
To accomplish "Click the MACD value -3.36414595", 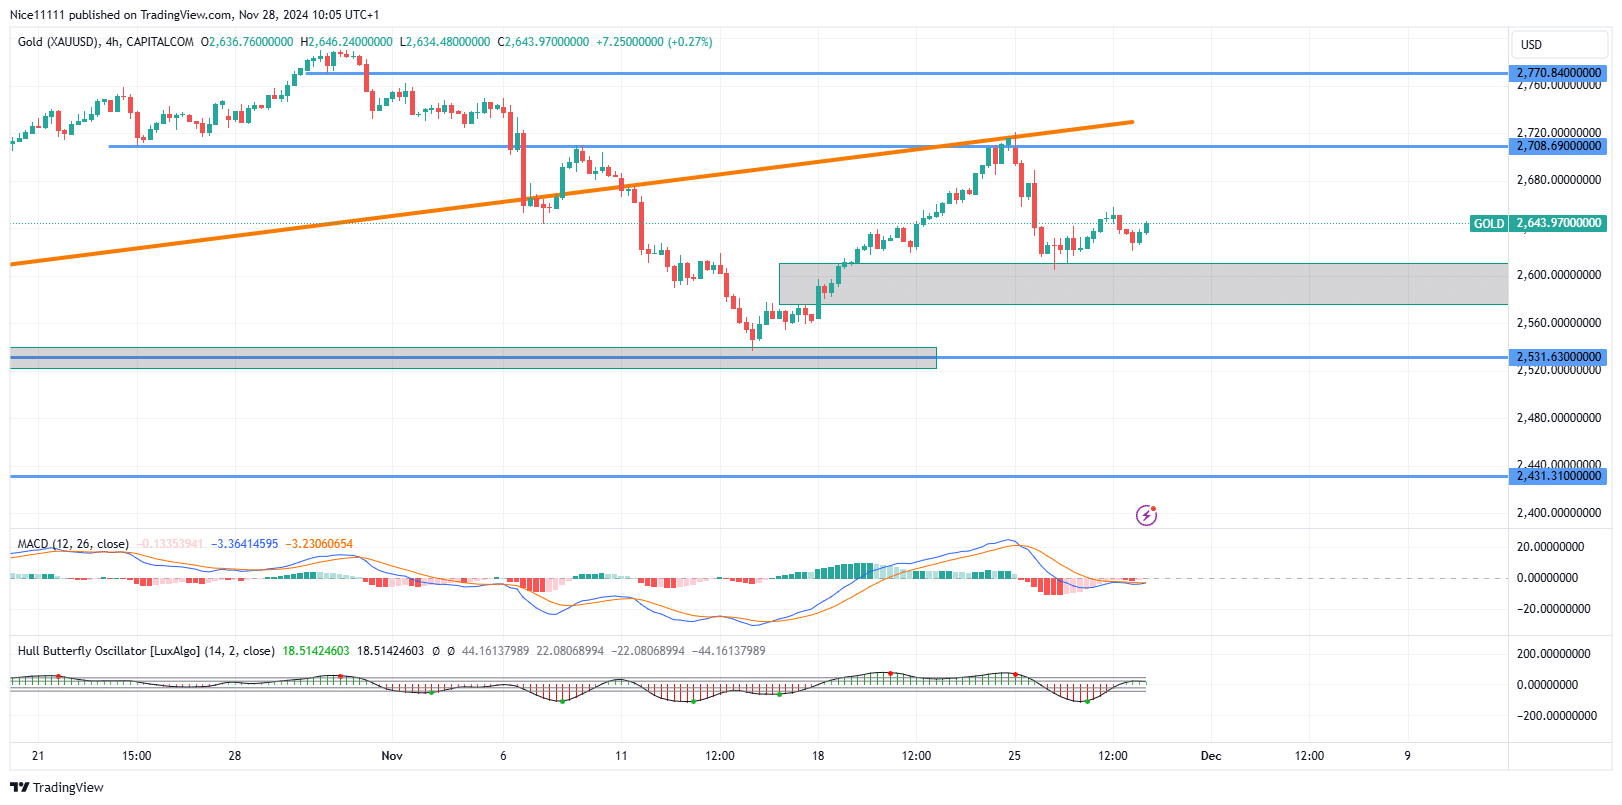I will [x=245, y=544].
